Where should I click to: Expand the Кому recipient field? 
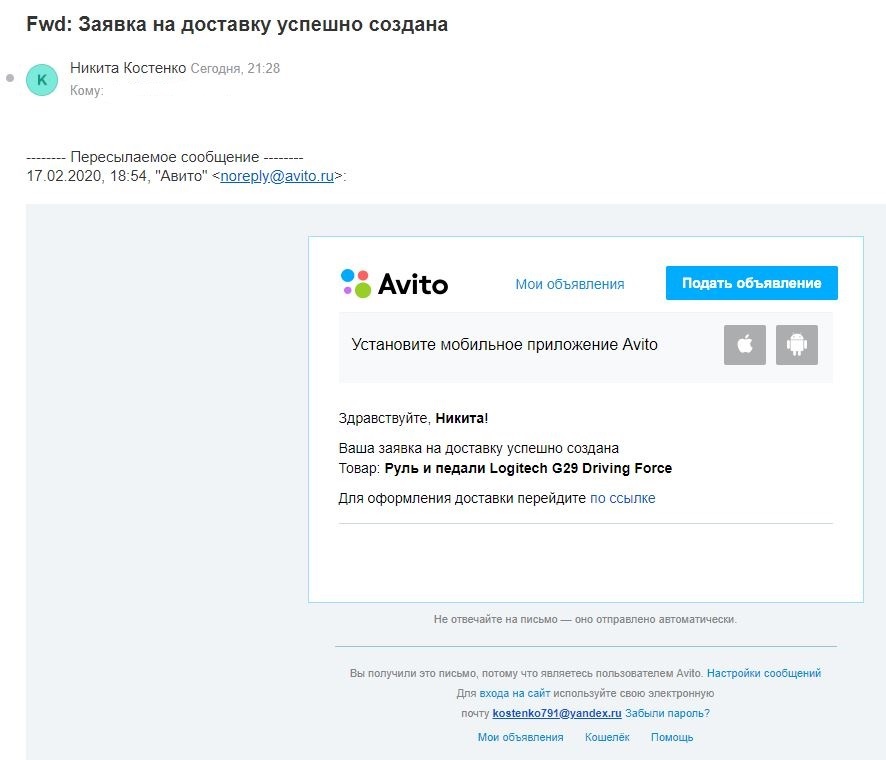tap(87, 91)
